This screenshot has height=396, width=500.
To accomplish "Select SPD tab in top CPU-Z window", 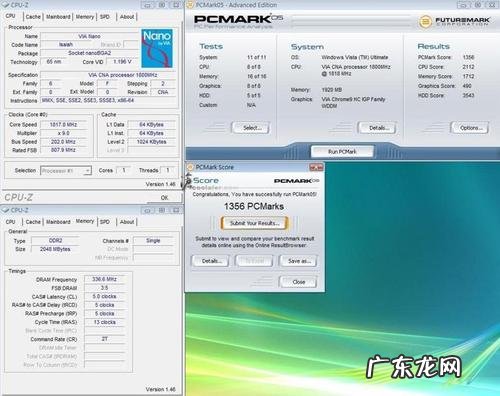I will click(105, 17).
